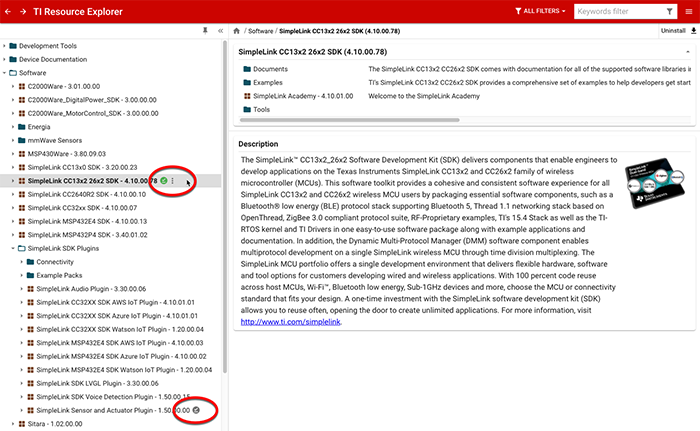700x431 pixels.
Task: Click the Uninstall button
Action: pos(672,32)
